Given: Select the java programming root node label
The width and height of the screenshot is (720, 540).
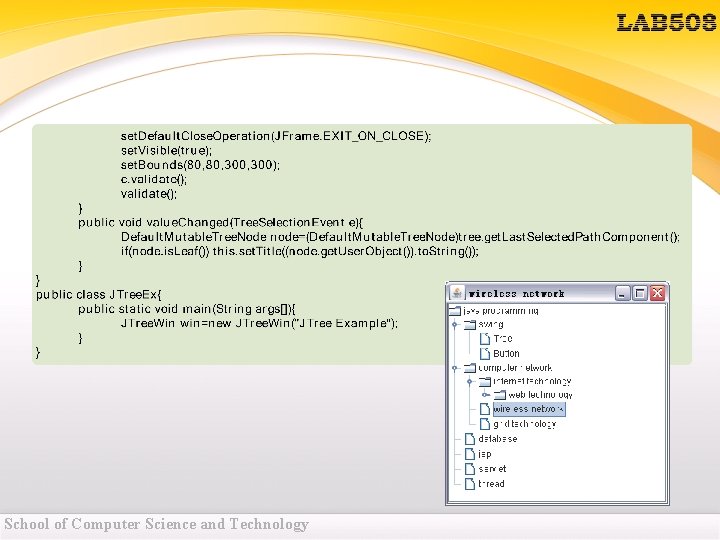Looking at the screenshot, I should point(501,311).
